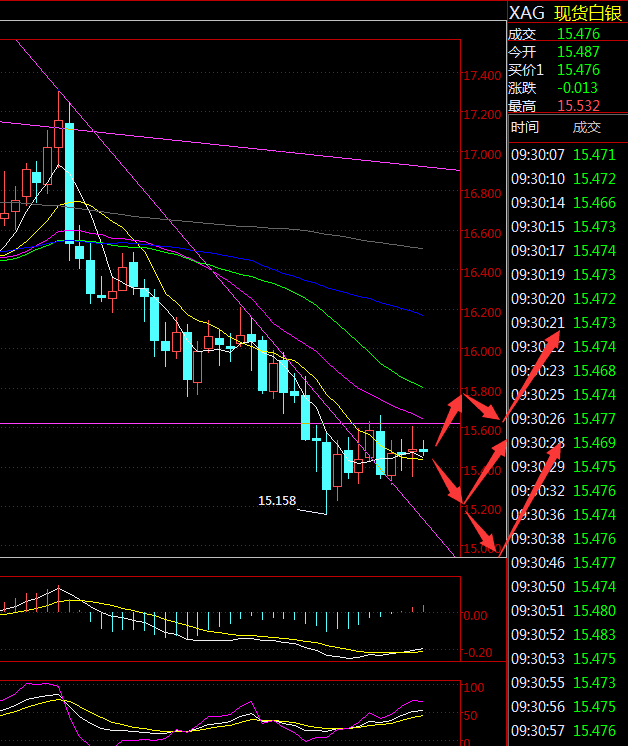Select the 买价1 value 15.476

point(578,70)
